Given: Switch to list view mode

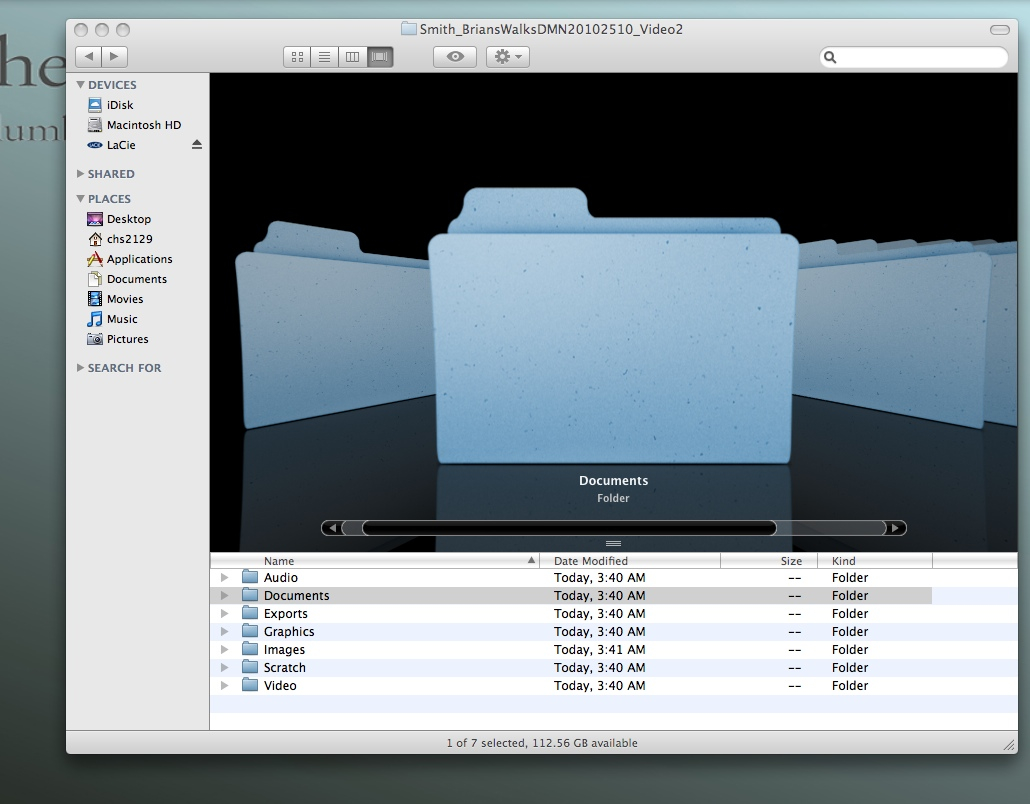Looking at the screenshot, I should [x=324, y=57].
